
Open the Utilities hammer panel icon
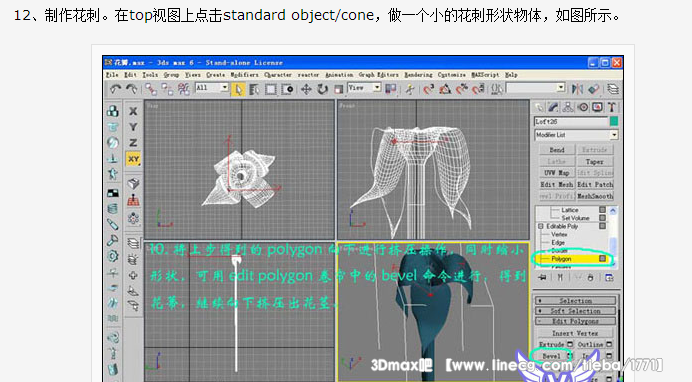(x=612, y=107)
